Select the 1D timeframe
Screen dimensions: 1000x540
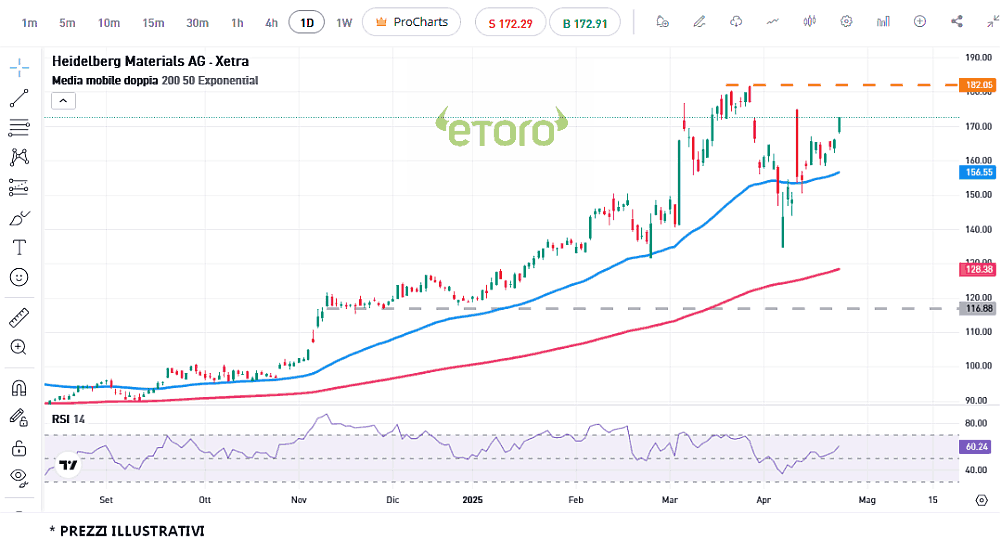(x=307, y=23)
